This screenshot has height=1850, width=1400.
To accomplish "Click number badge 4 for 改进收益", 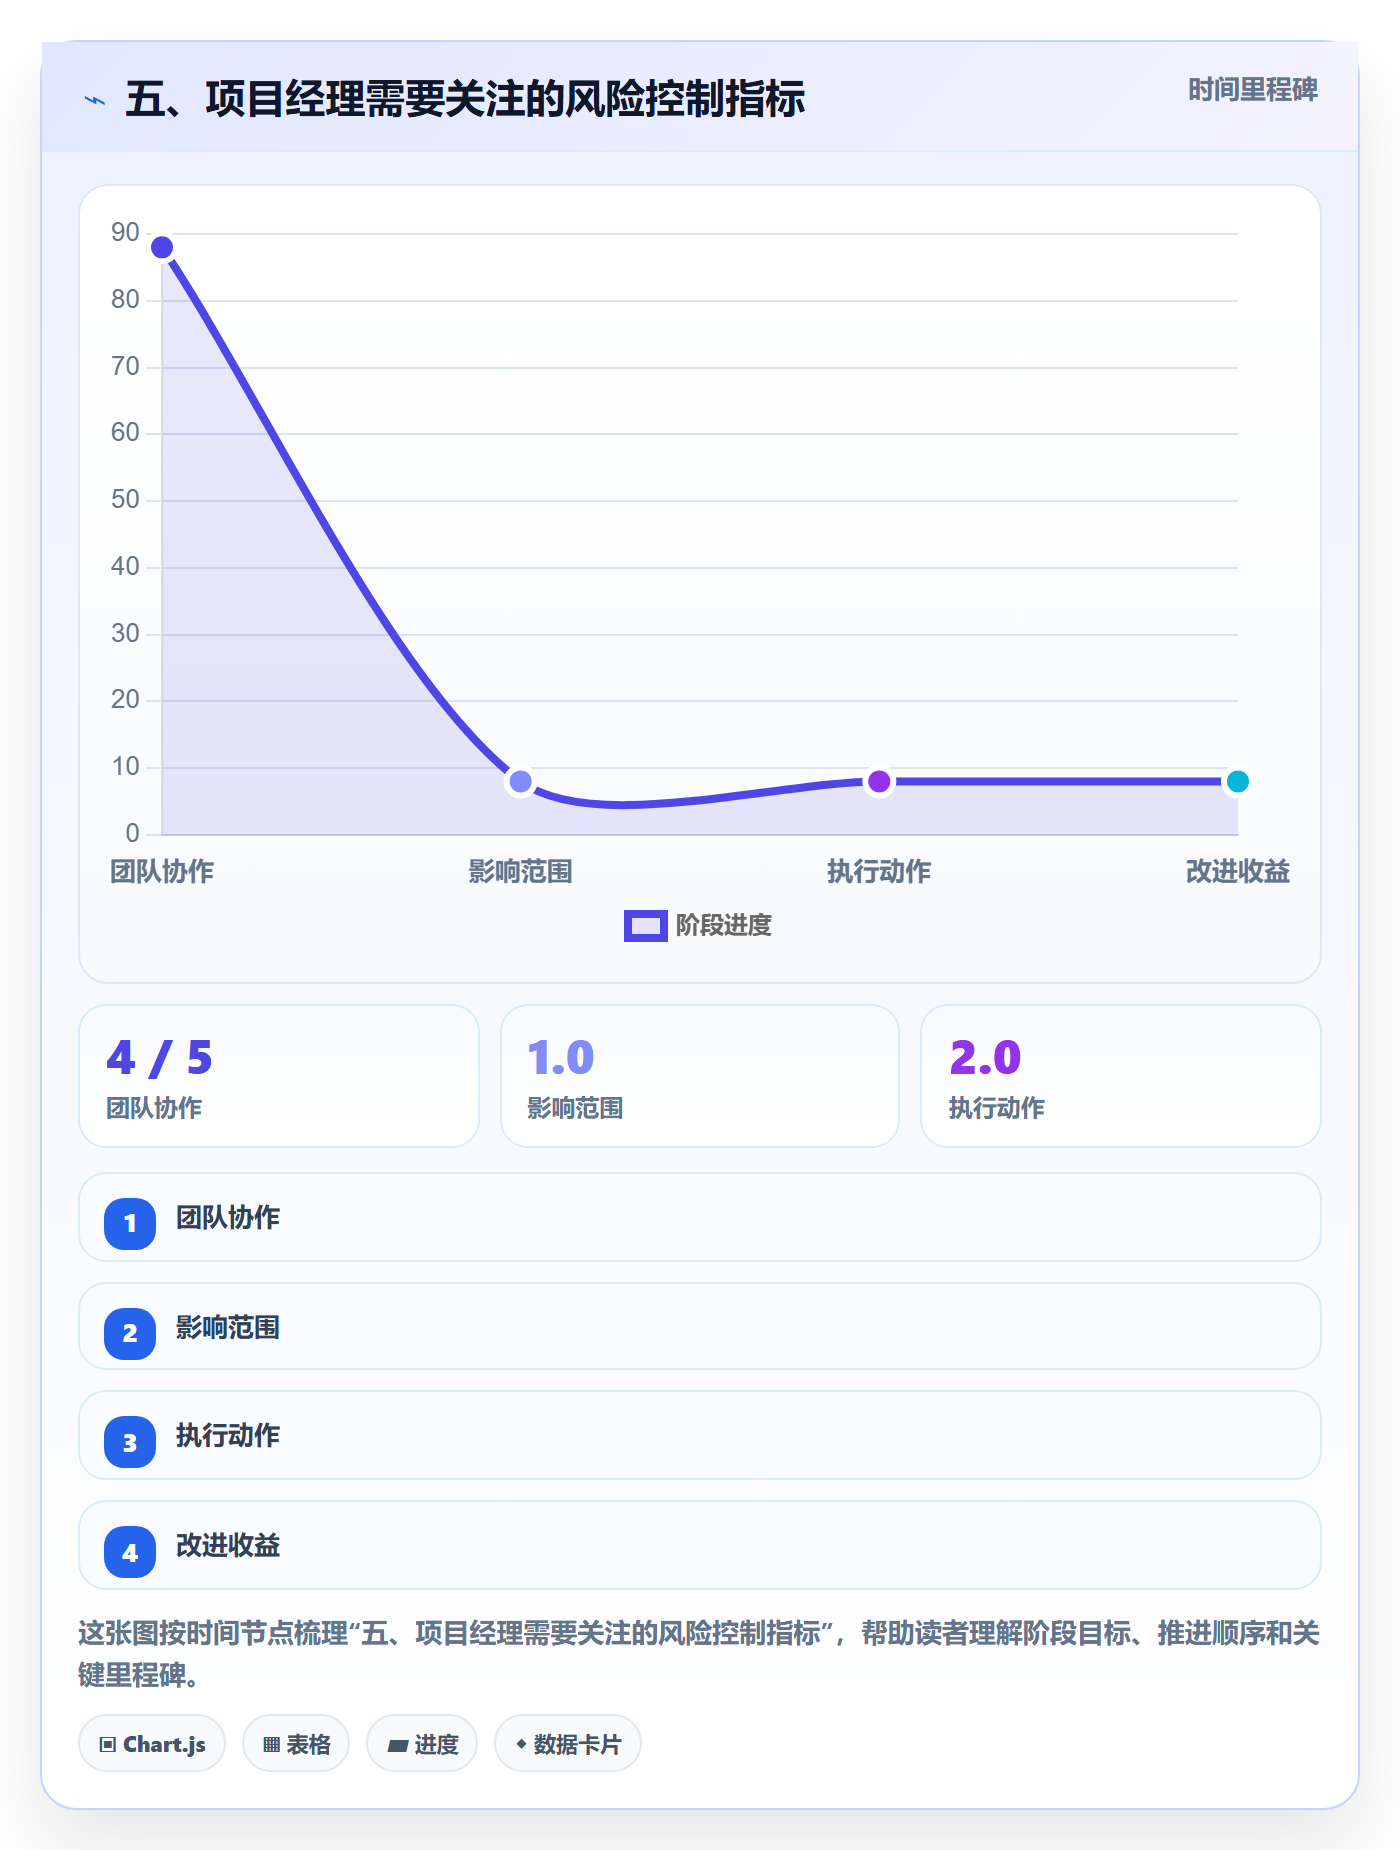I will pyautogui.click(x=130, y=1552).
